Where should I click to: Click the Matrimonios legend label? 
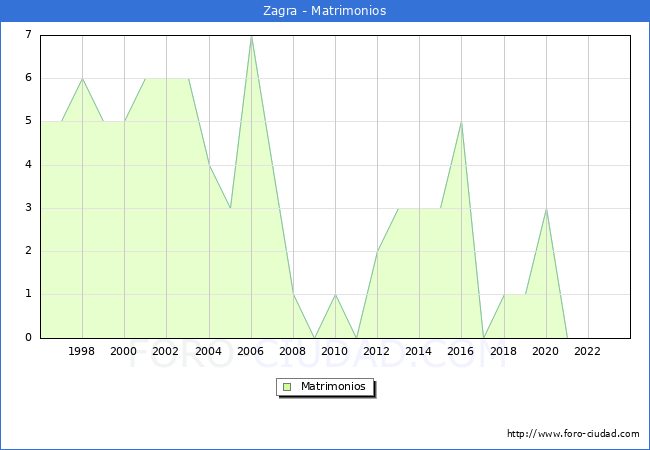point(333,386)
